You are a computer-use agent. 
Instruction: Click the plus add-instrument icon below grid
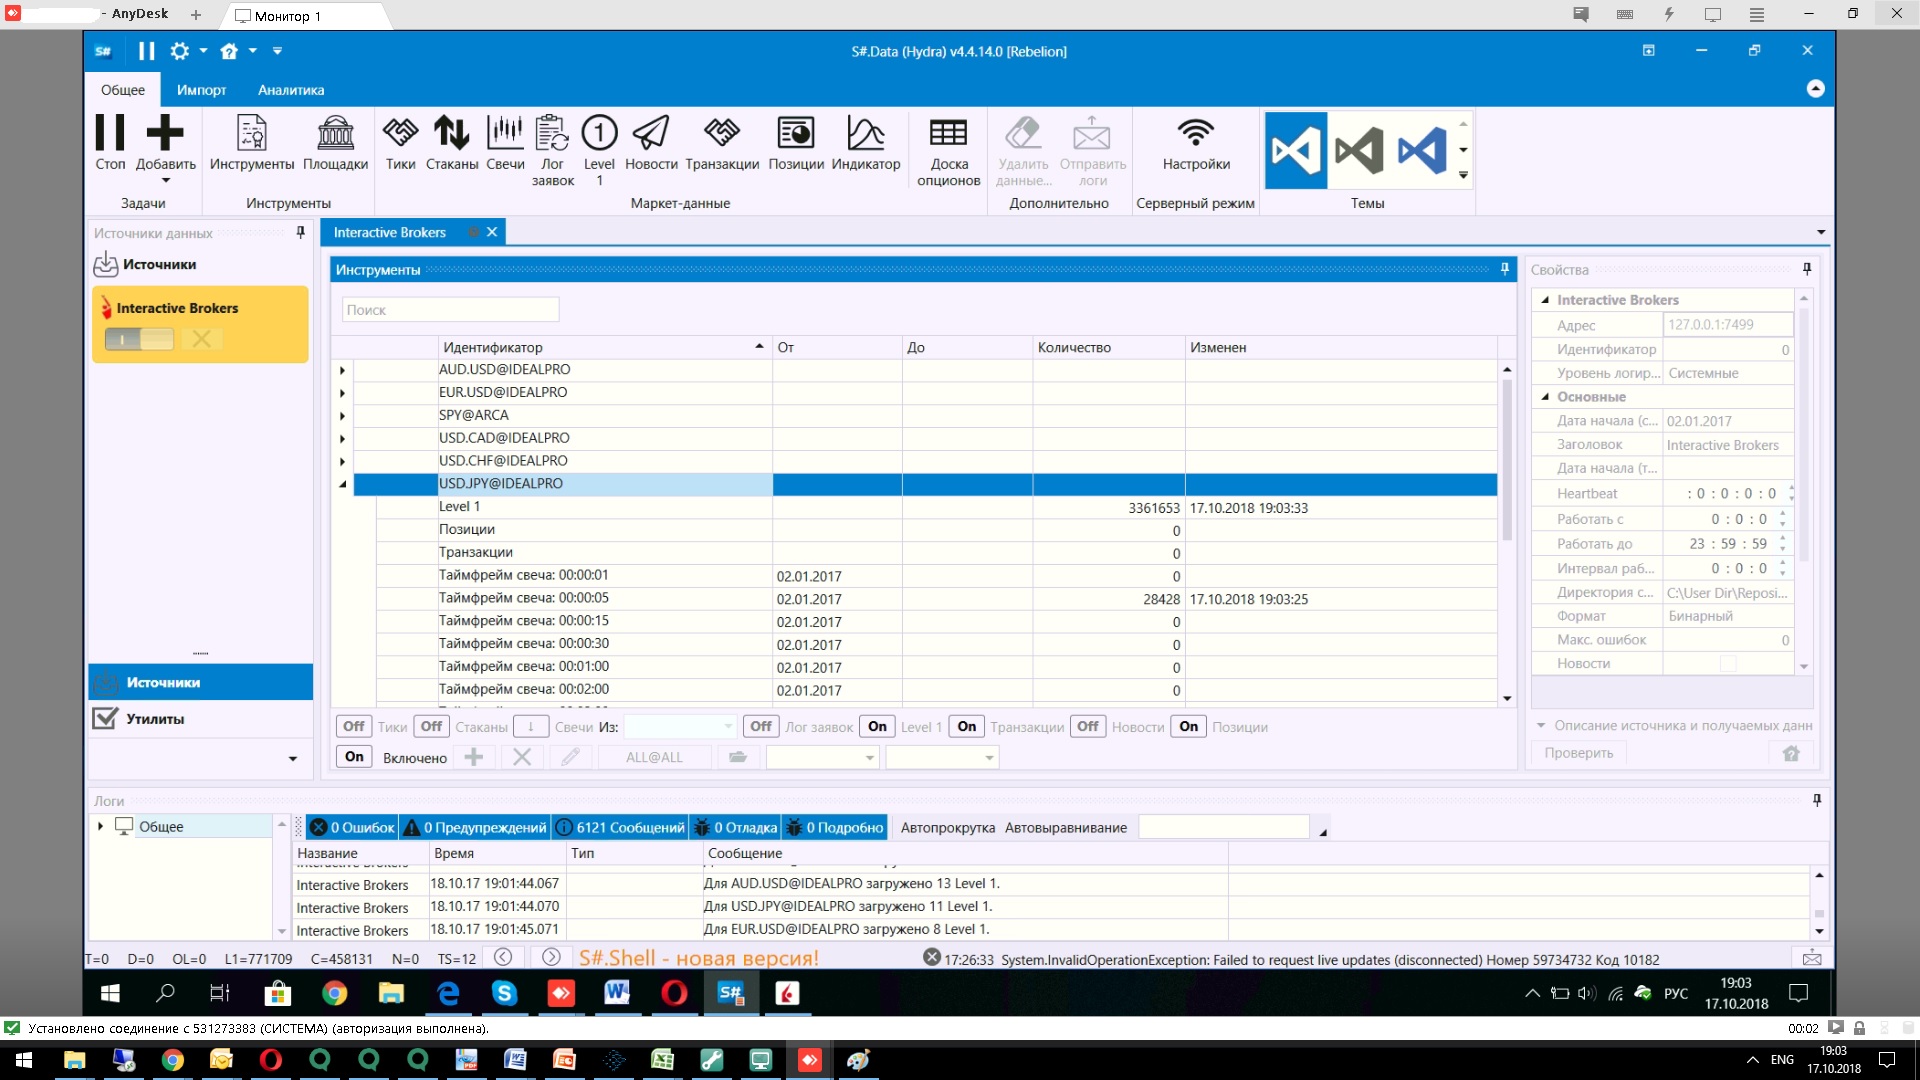(x=474, y=757)
